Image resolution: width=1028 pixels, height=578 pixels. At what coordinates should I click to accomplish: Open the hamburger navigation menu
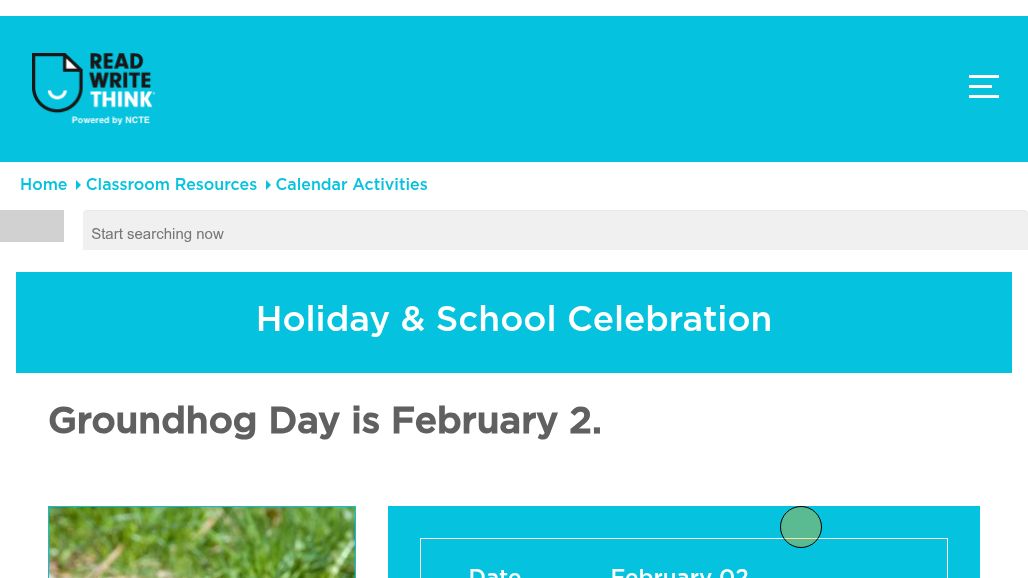983,87
